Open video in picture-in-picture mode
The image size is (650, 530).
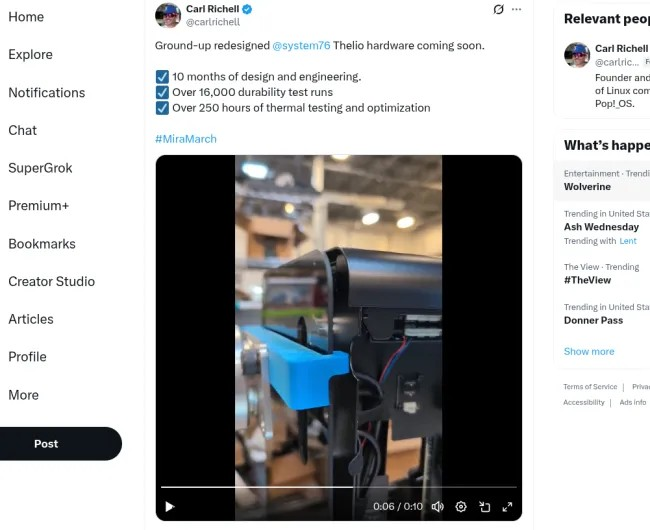click(x=484, y=507)
